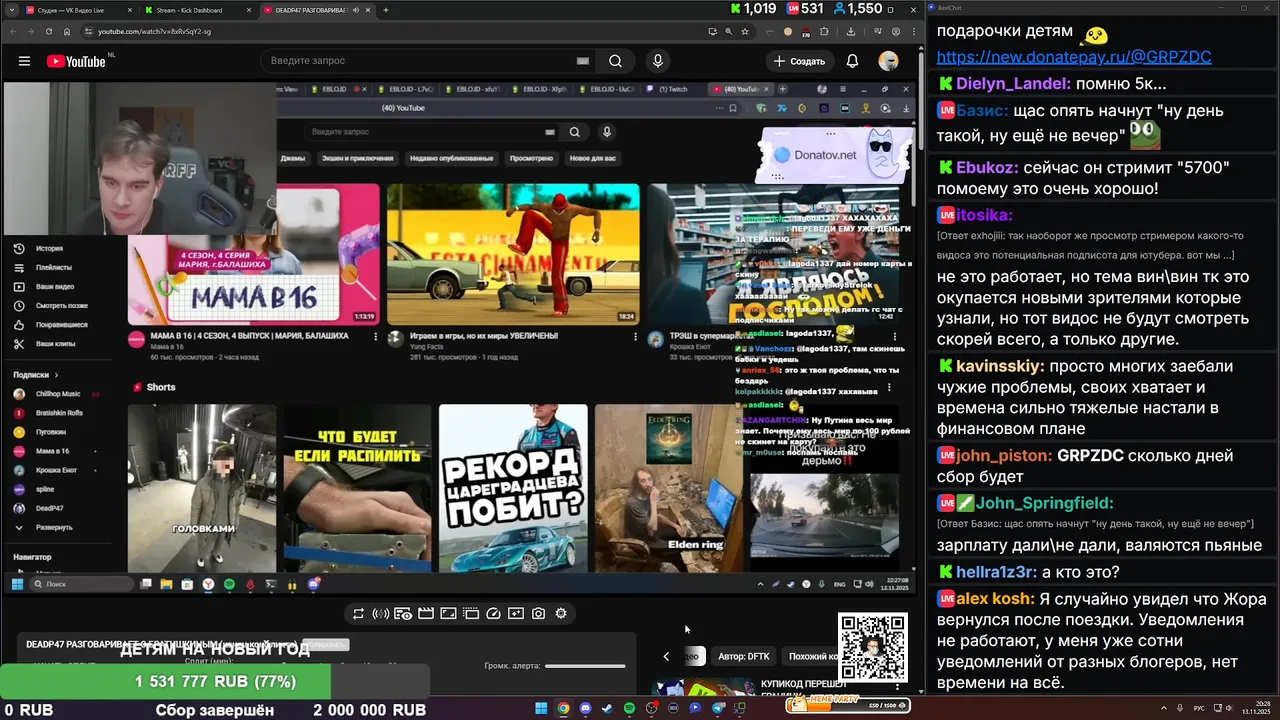Open Chrome from the Windows taskbar
Viewport: 1280px width, 720px height.
[x=563, y=708]
